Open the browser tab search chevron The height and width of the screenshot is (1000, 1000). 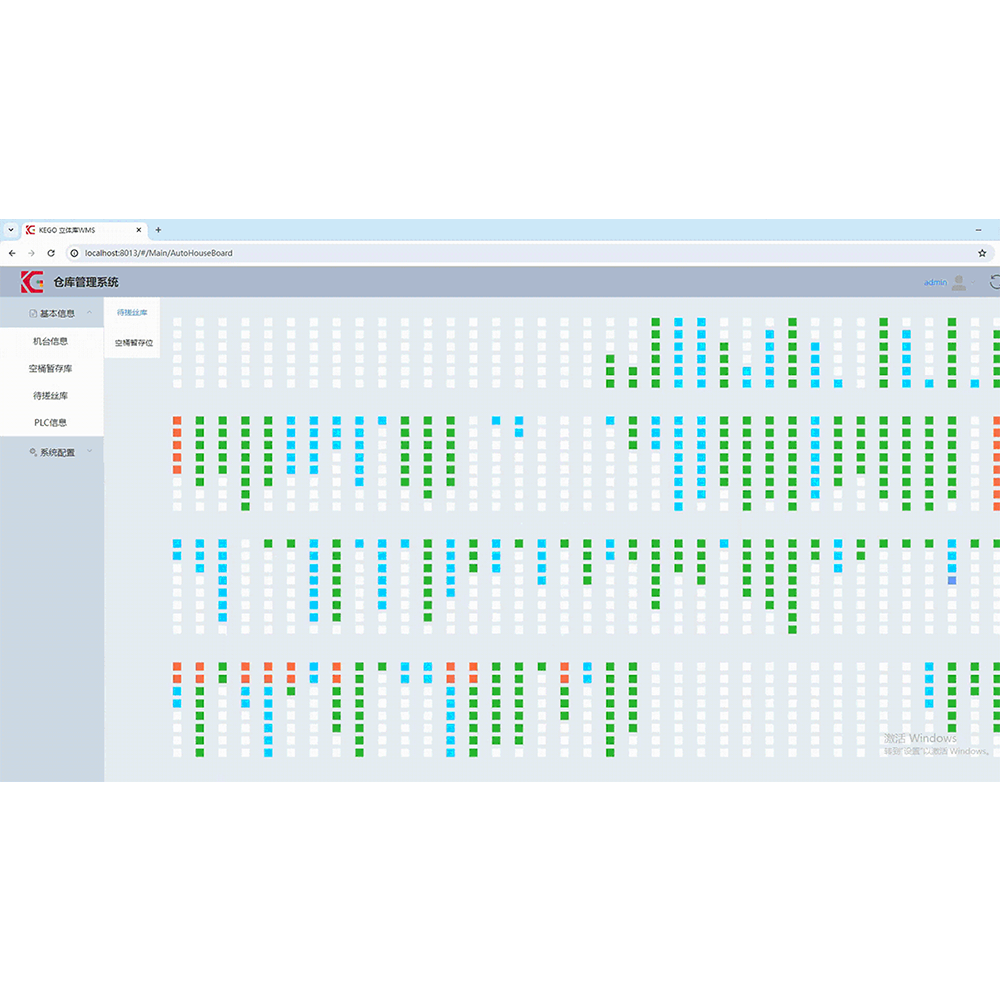click(11, 230)
